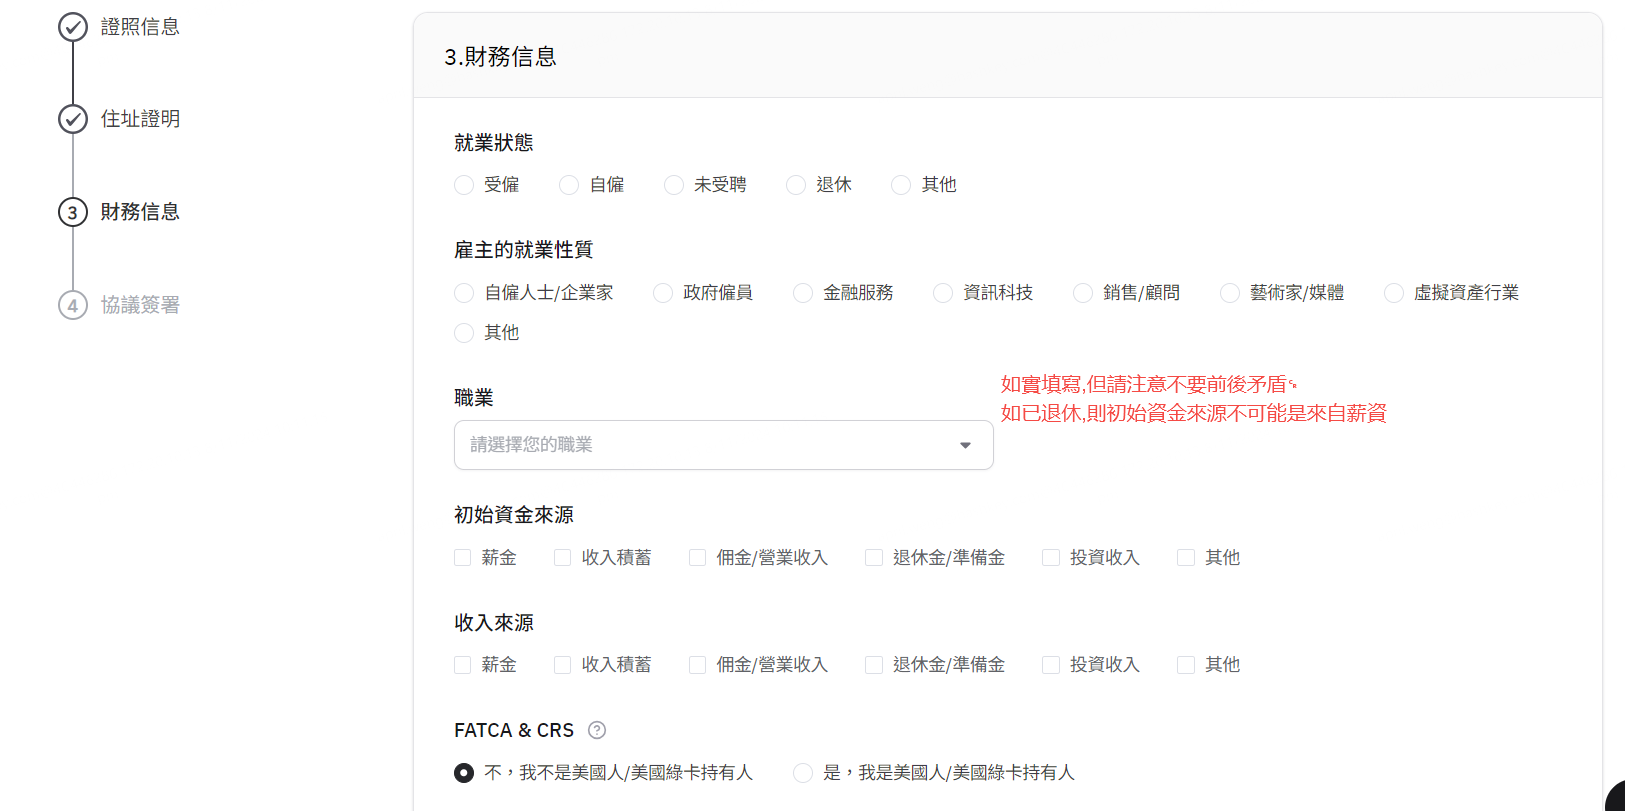Click the step 4 協議簽署 circle icon
This screenshot has width=1625, height=811.
(73, 305)
